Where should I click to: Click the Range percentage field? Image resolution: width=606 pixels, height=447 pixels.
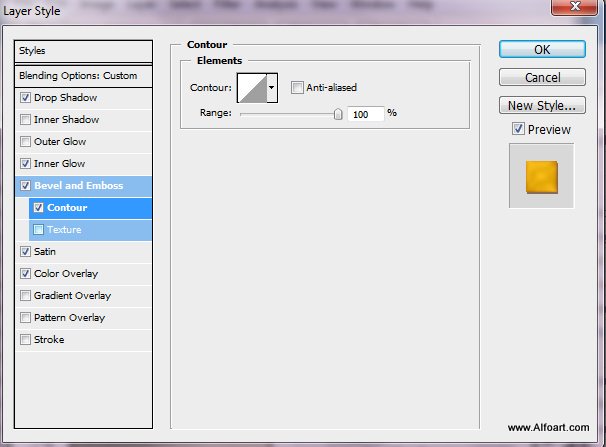click(x=366, y=114)
